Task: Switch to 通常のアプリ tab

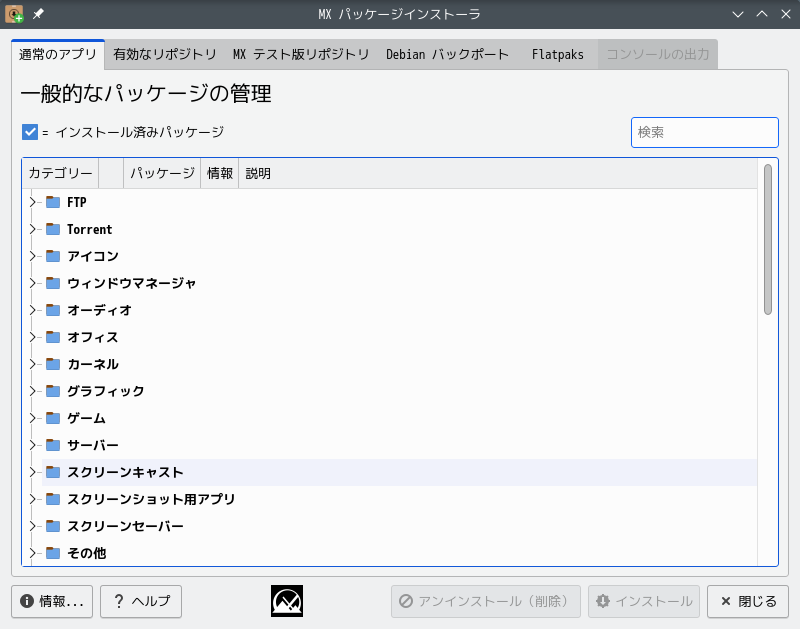Action: (58, 55)
